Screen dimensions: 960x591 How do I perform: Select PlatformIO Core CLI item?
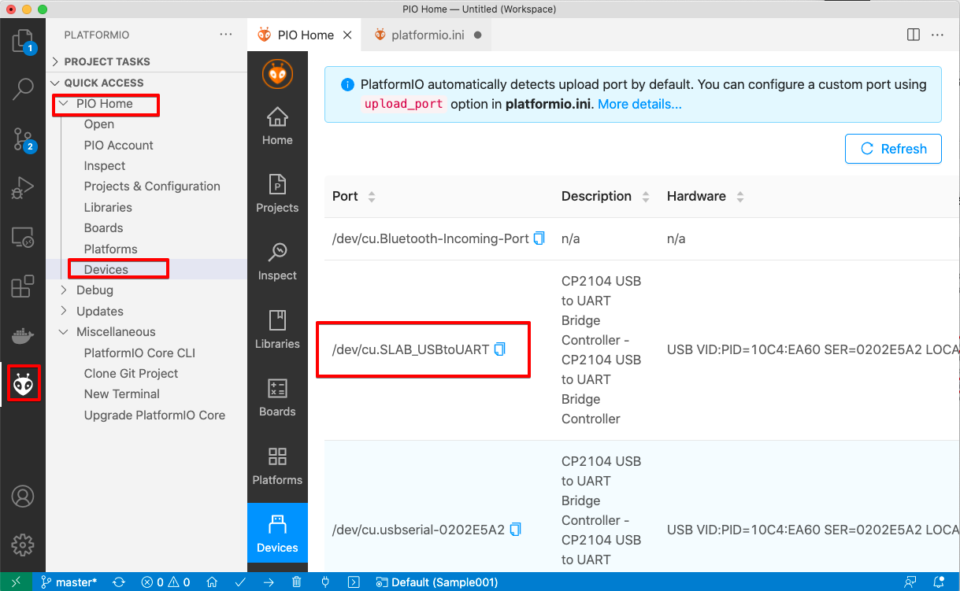140,353
